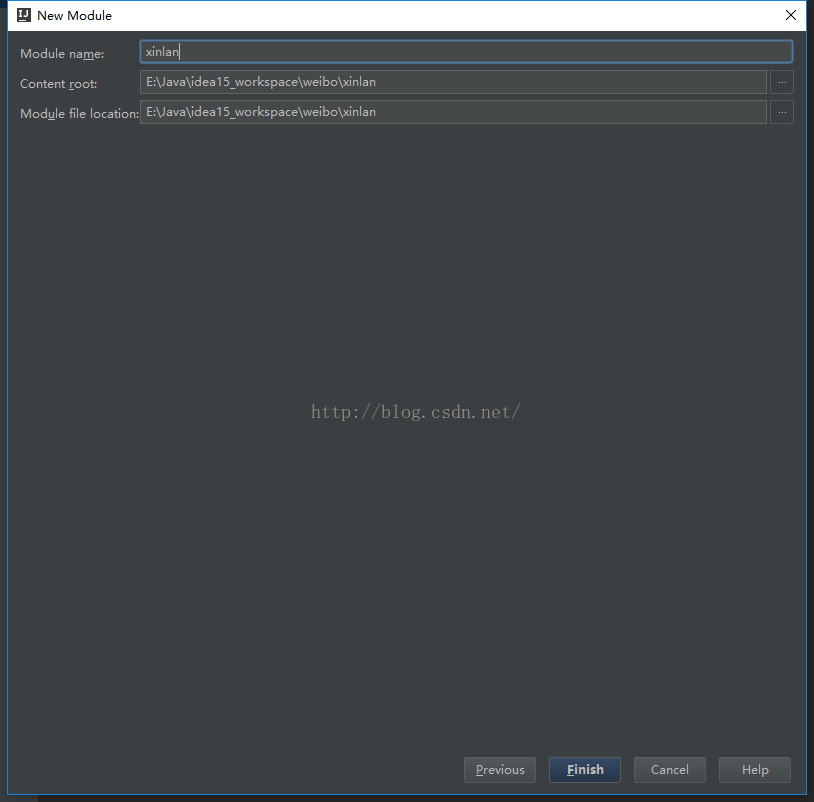Click the Content root label

59,84
